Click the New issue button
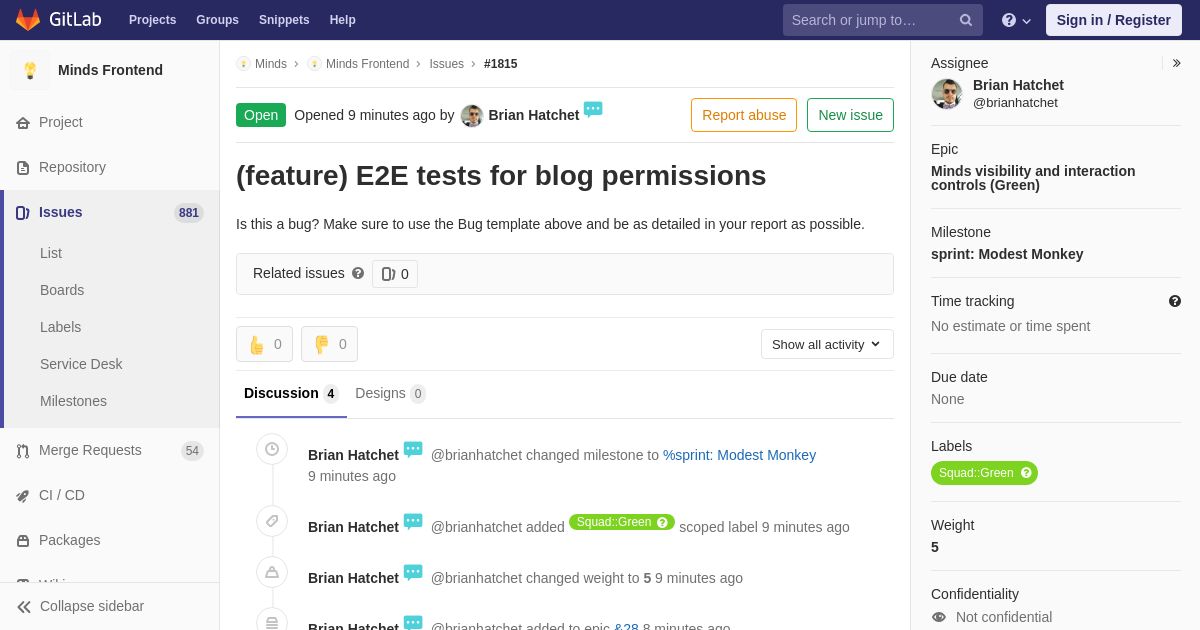 pyautogui.click(x=850, y=115)
